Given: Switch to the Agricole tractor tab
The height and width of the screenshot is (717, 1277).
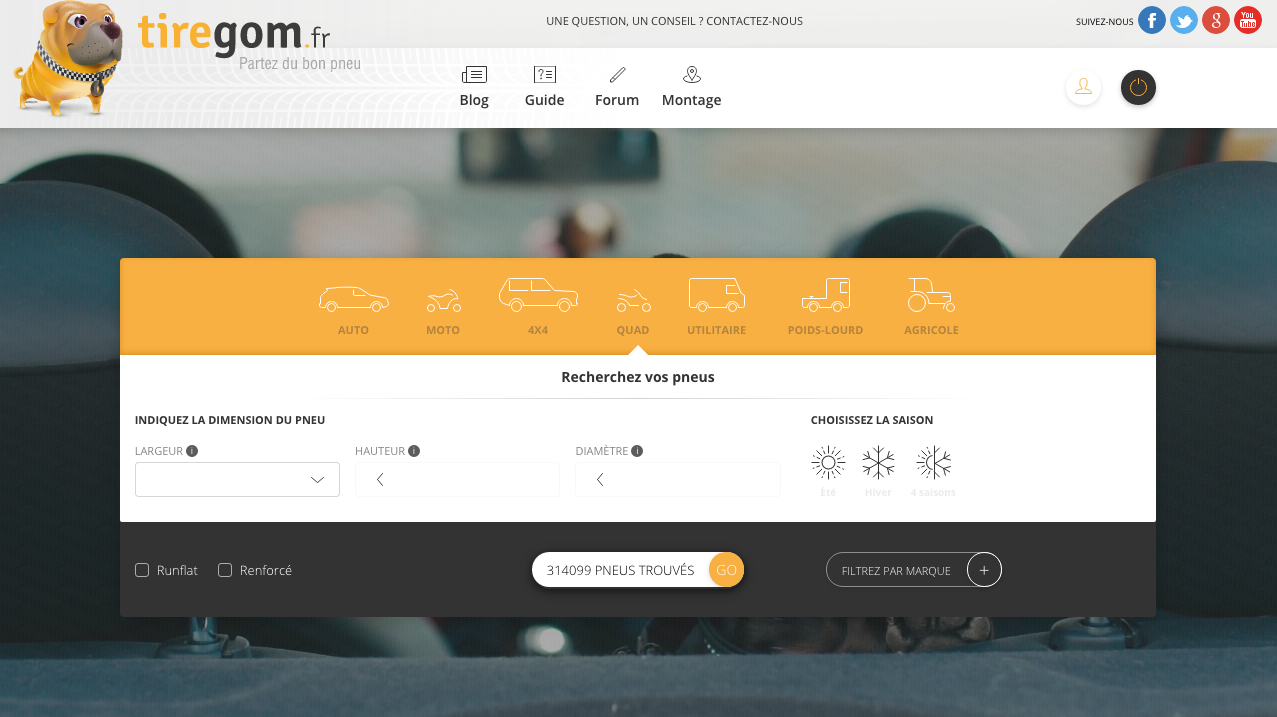Looking at the screenshot, I should coord(931,307).
